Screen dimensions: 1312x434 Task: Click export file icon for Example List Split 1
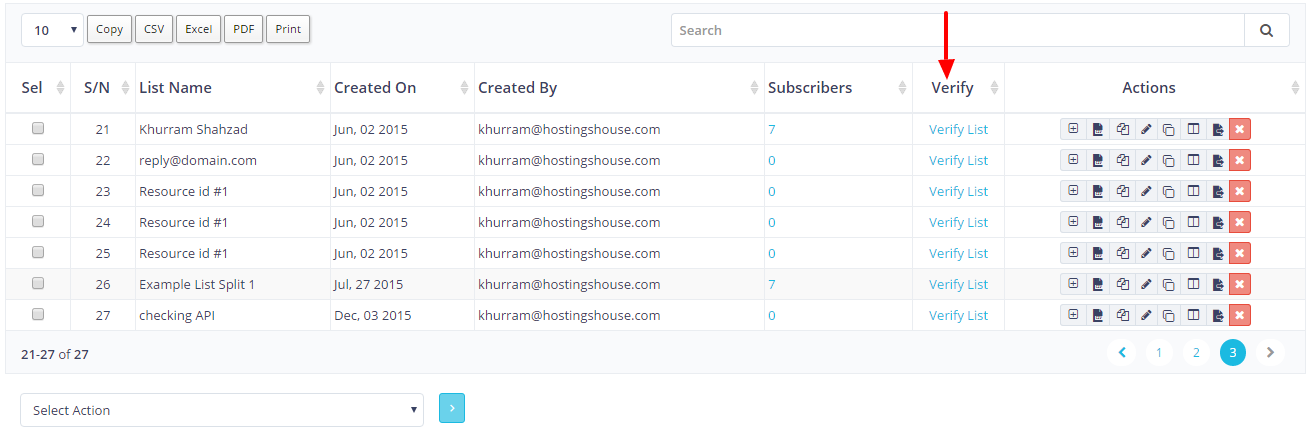pyautogui.click(x=1217, y=284)
